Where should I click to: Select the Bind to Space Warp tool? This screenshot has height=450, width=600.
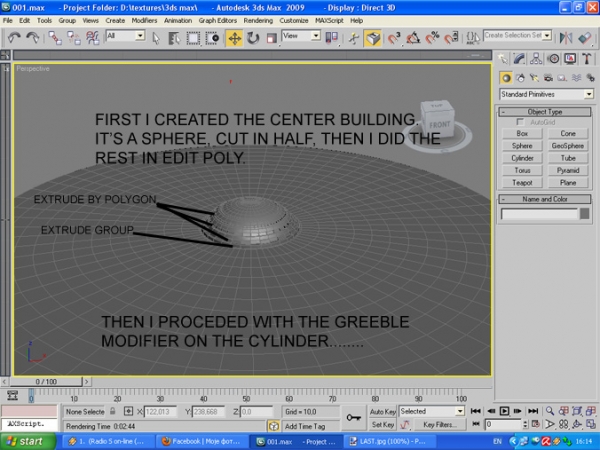[93, 38]
